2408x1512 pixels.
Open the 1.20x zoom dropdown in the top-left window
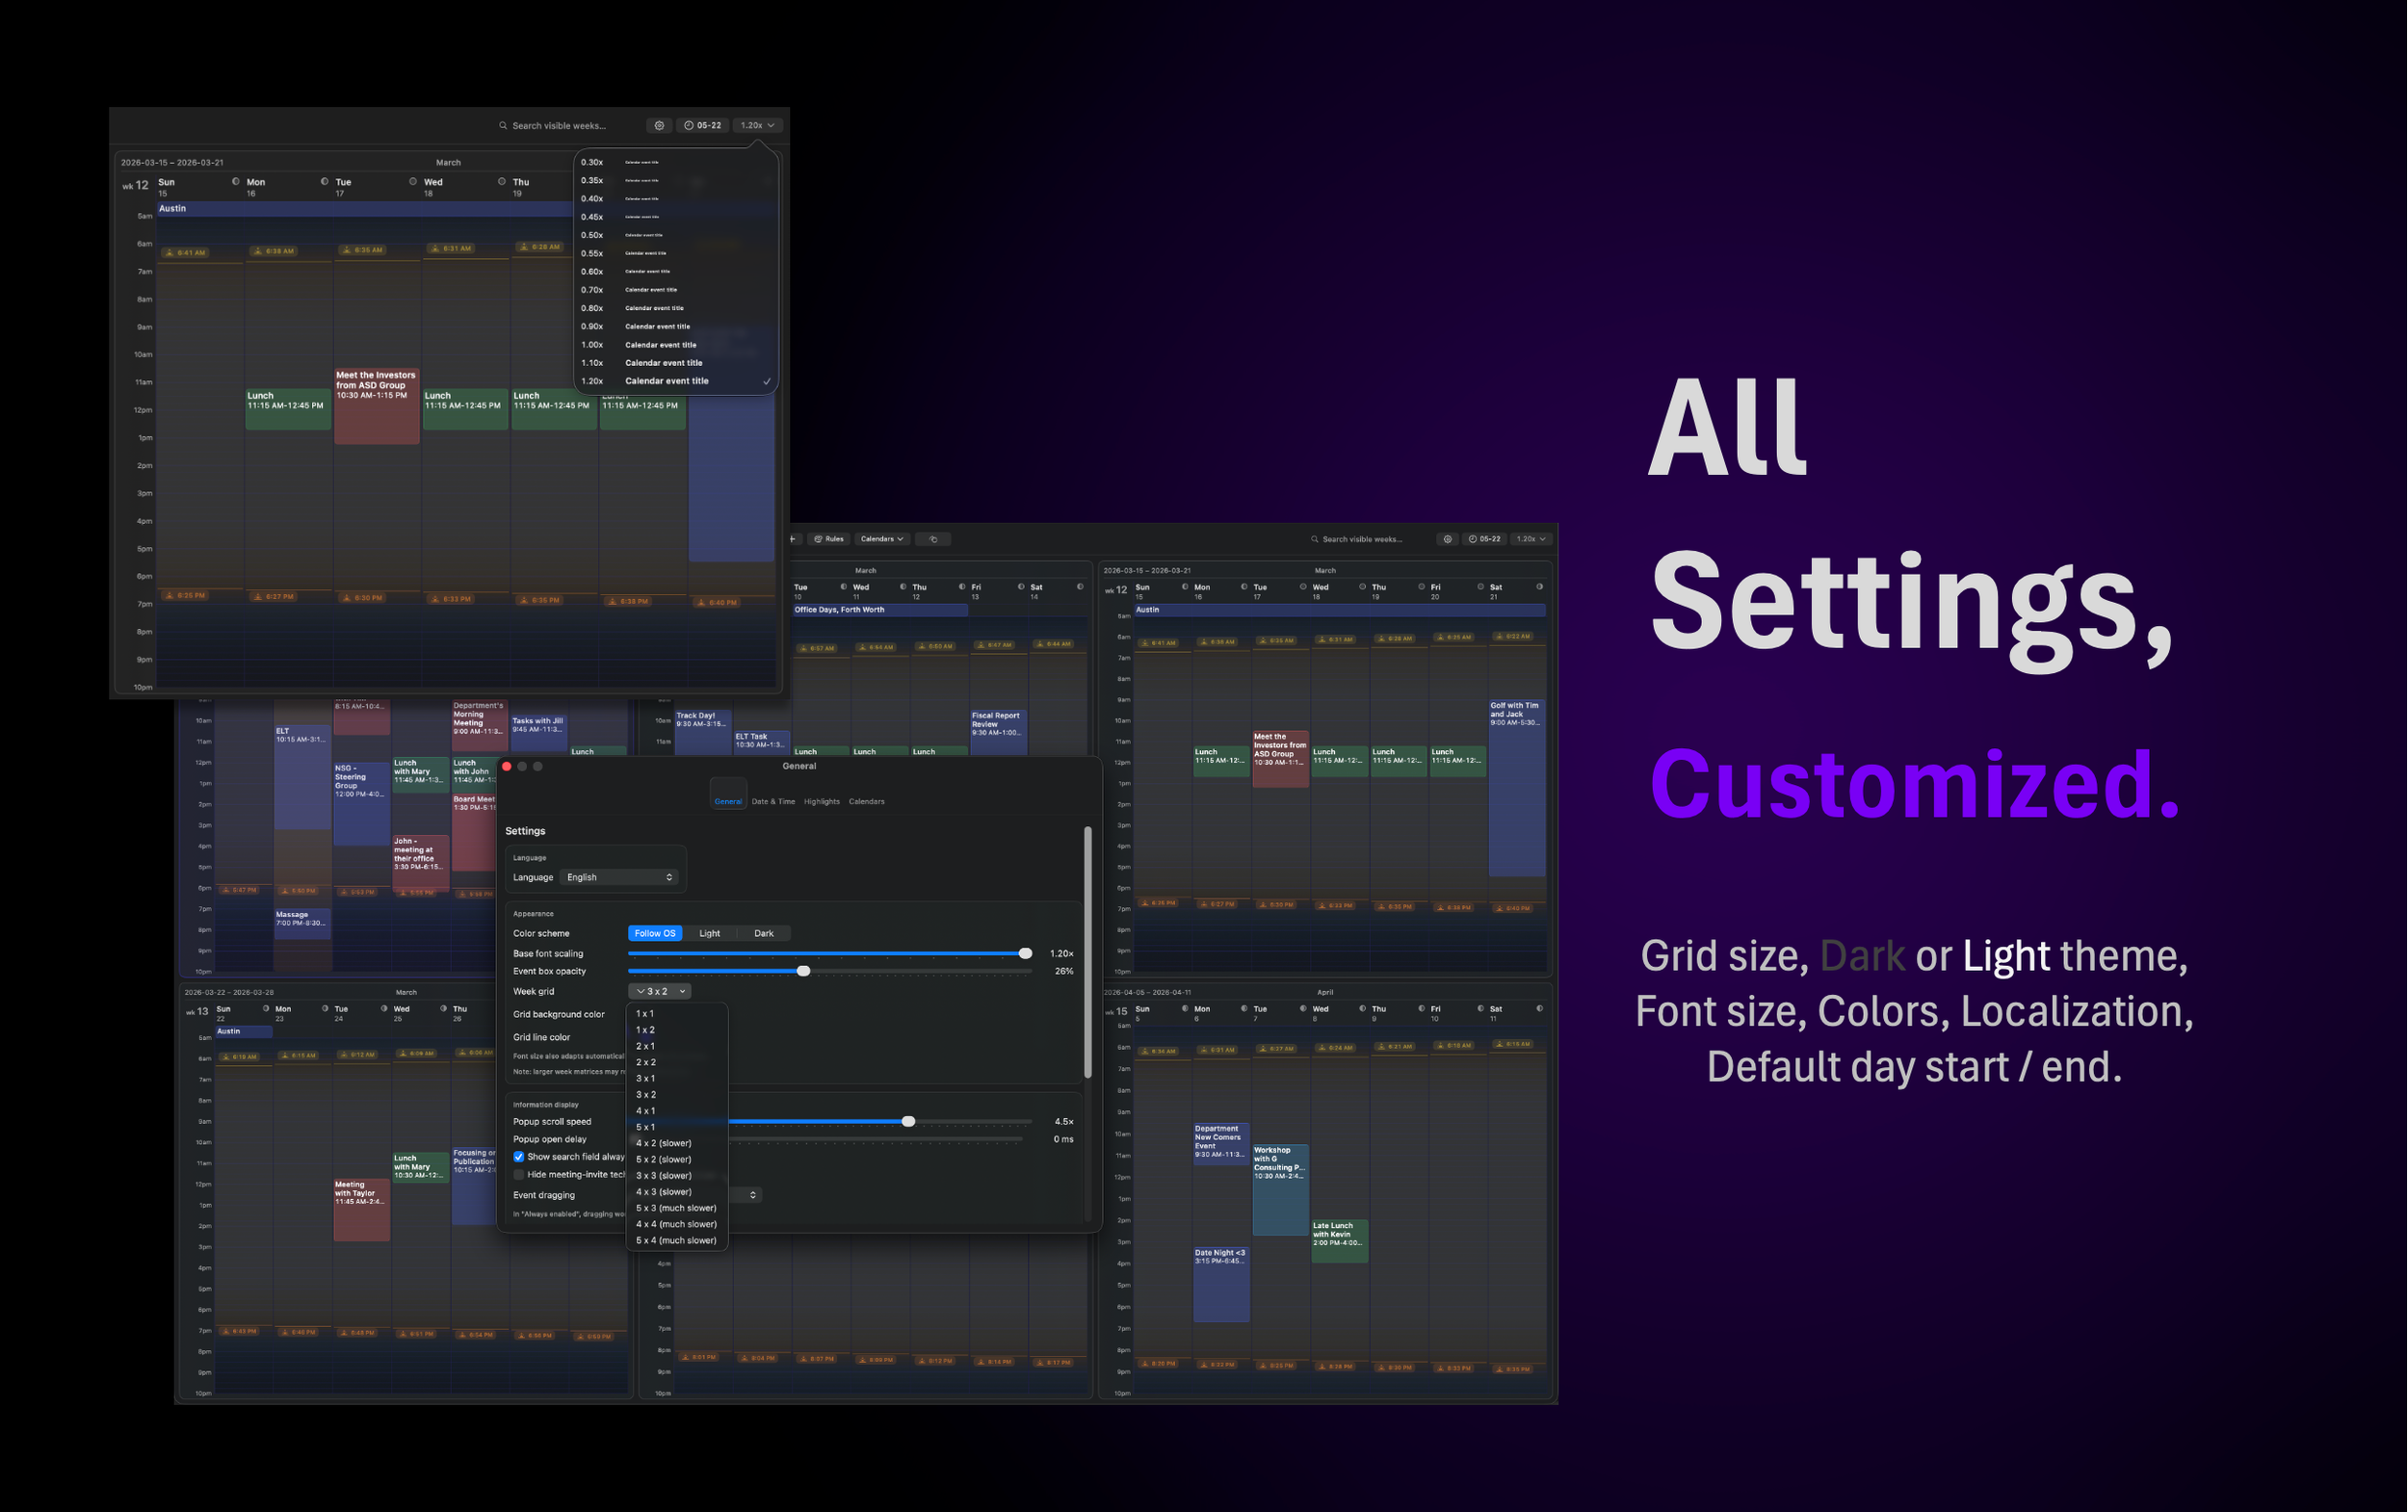[757, 126]
